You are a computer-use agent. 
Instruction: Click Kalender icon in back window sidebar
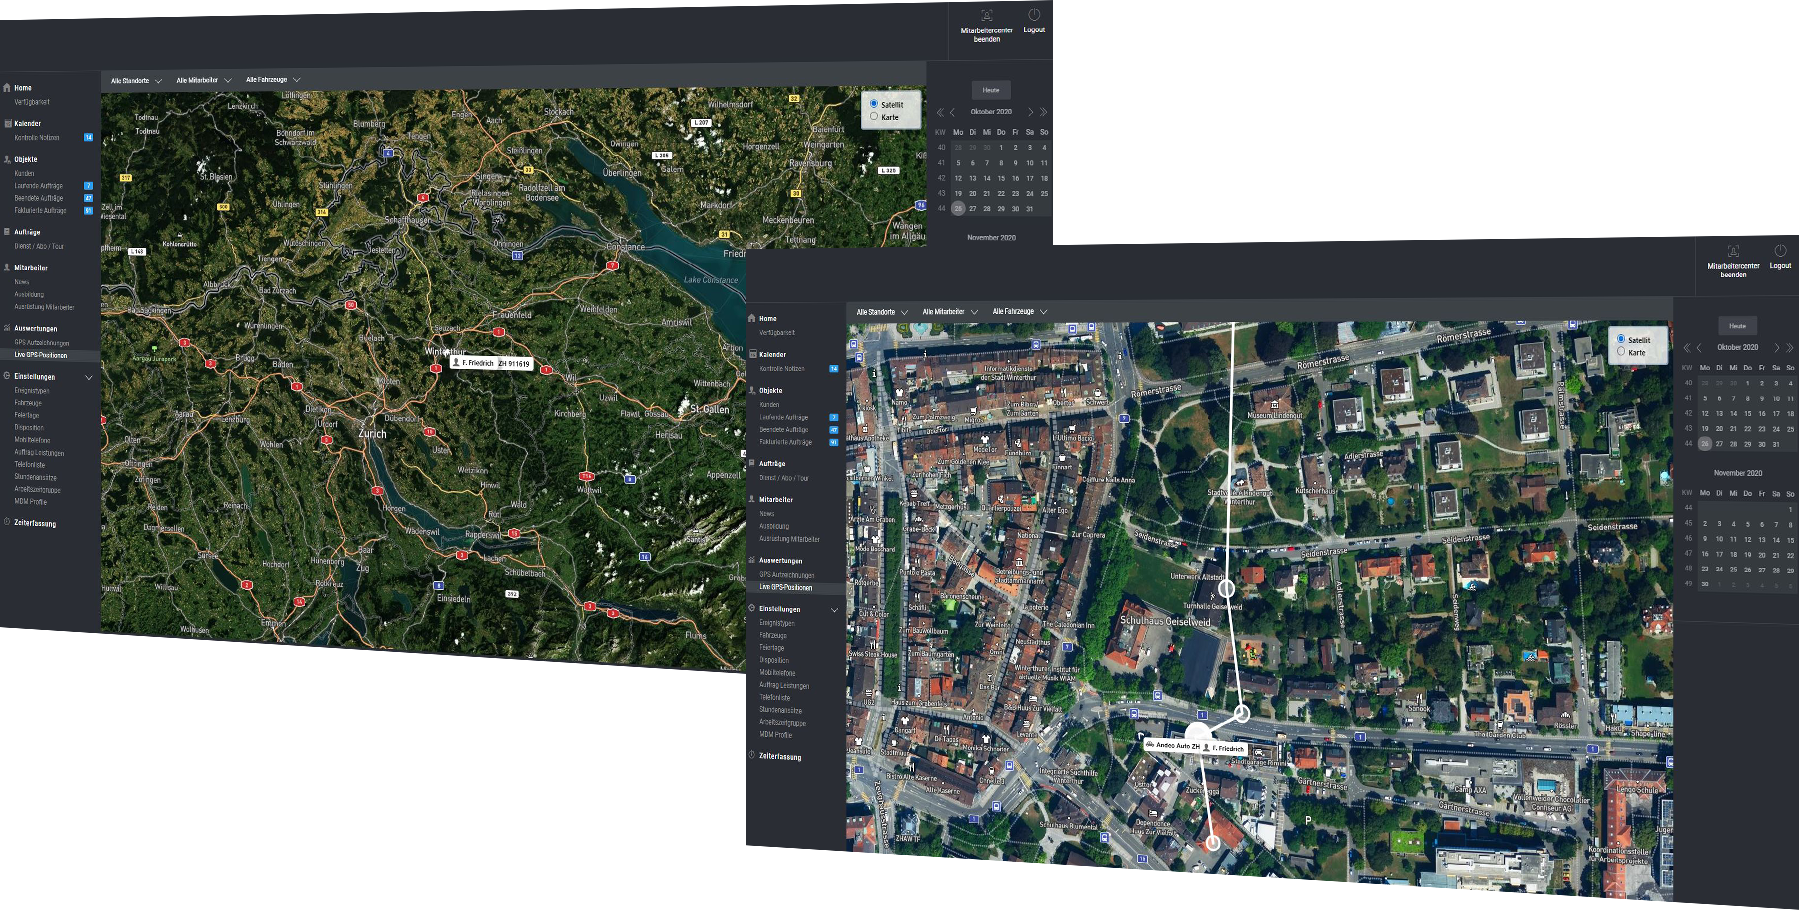[x=7, y=123]
